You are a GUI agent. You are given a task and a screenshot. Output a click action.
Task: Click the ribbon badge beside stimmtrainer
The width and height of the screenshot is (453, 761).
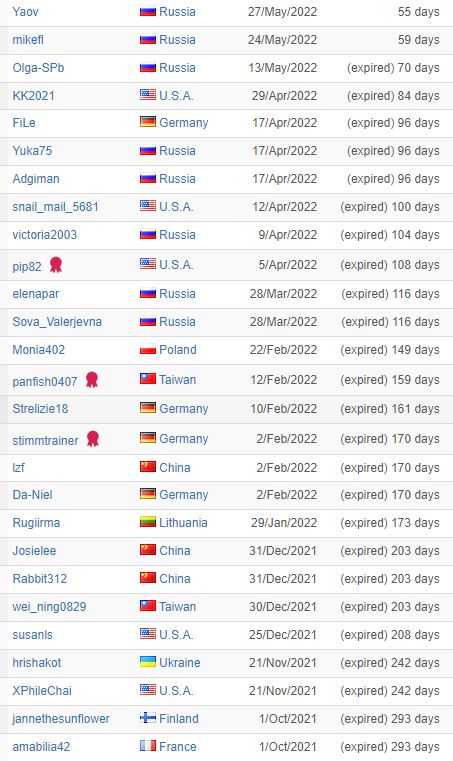pyautogui.click(x=93, y=439)
